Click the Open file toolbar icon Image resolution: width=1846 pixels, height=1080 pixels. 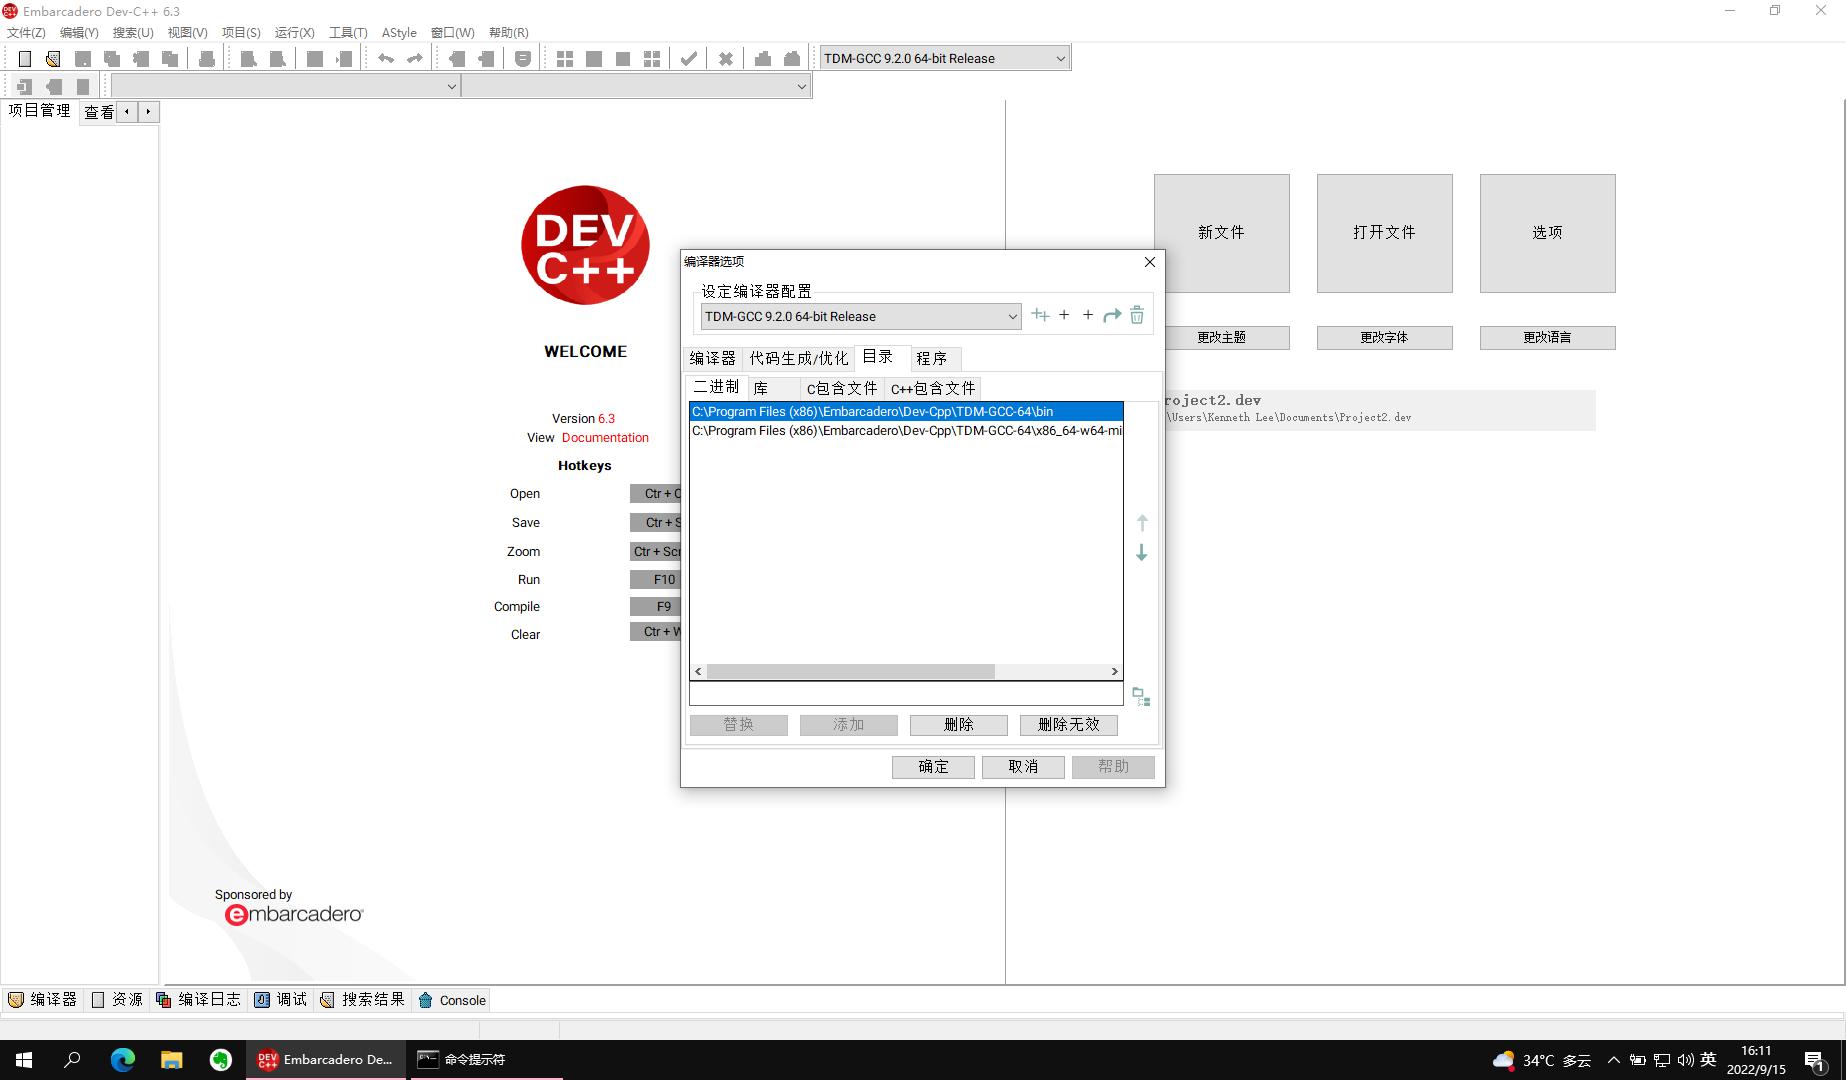[x=53, y=59]
